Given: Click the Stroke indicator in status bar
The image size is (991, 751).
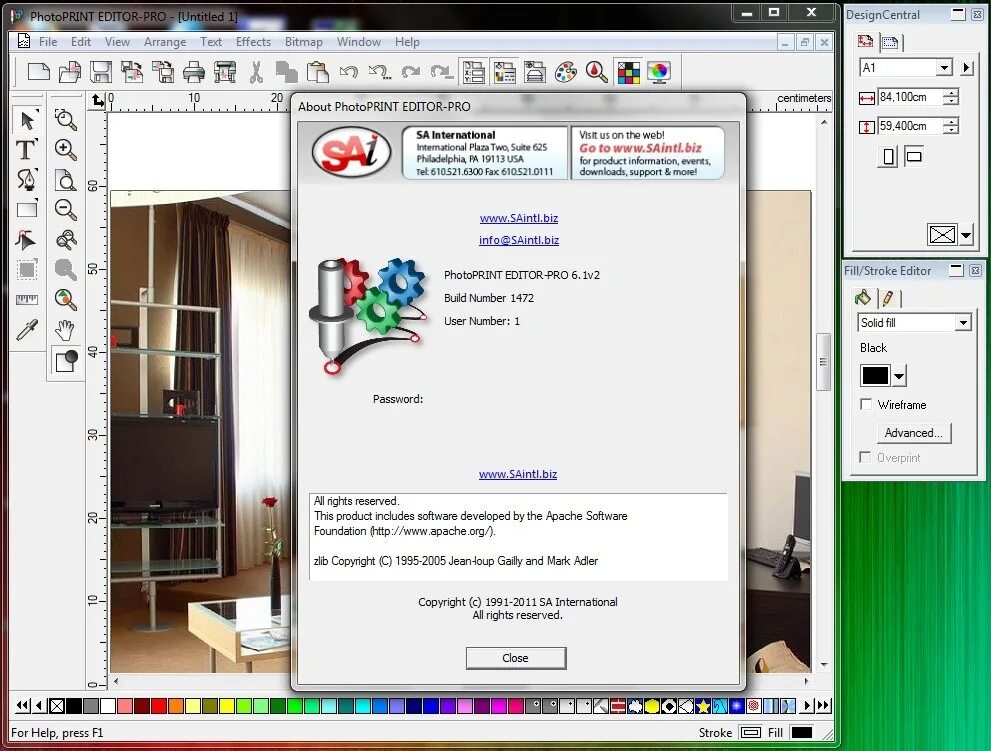Looking at the screenshot, I should (x=751, y=733).
